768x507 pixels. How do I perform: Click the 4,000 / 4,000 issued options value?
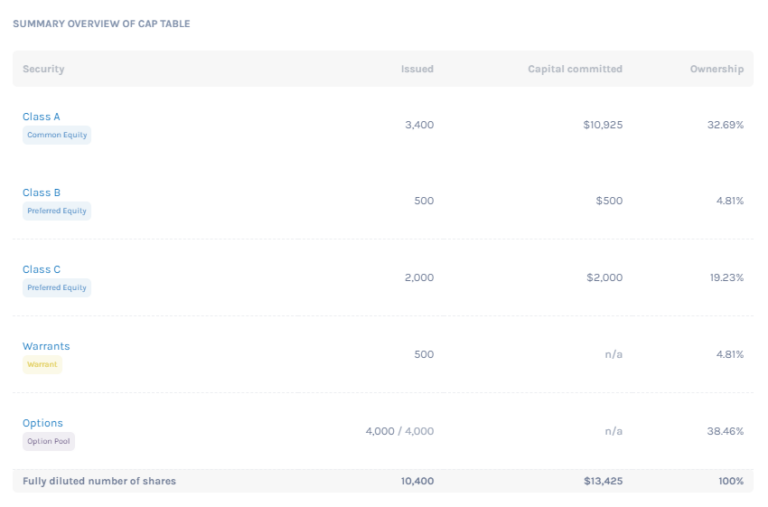pos(399,431)
